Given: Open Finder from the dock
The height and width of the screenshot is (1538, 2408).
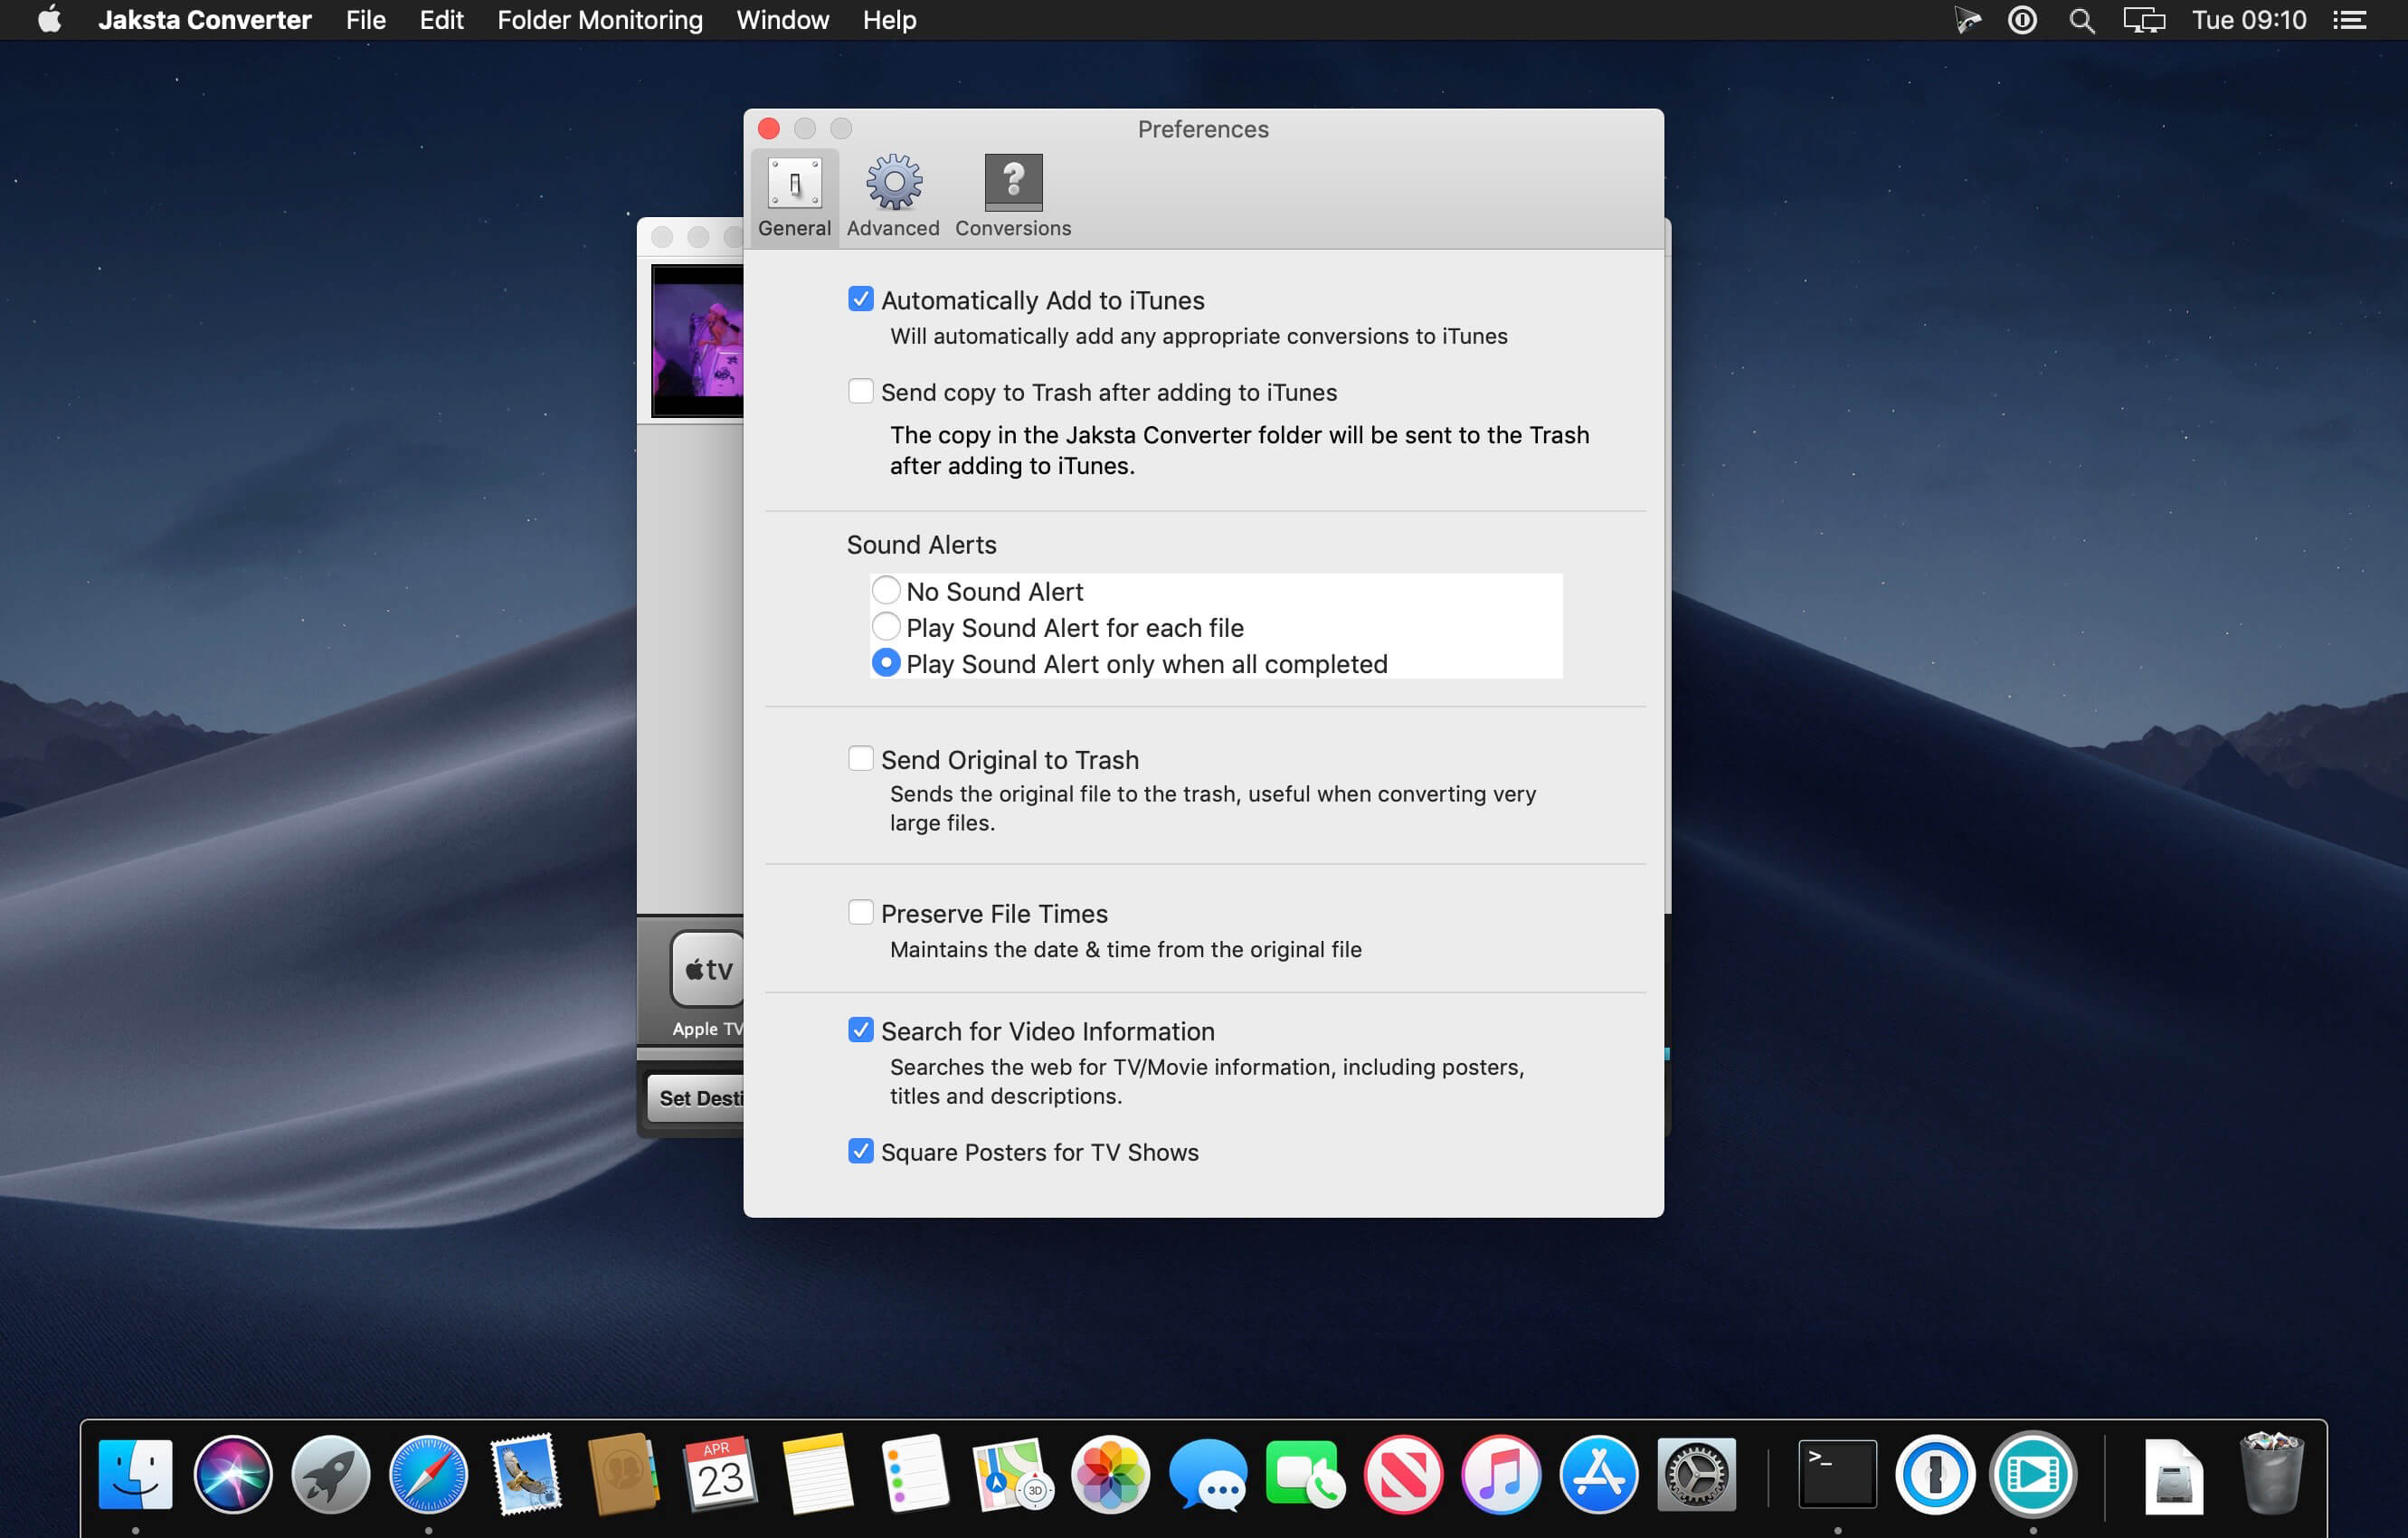Looking at the screenshot, I should [x=136, y=1474].
